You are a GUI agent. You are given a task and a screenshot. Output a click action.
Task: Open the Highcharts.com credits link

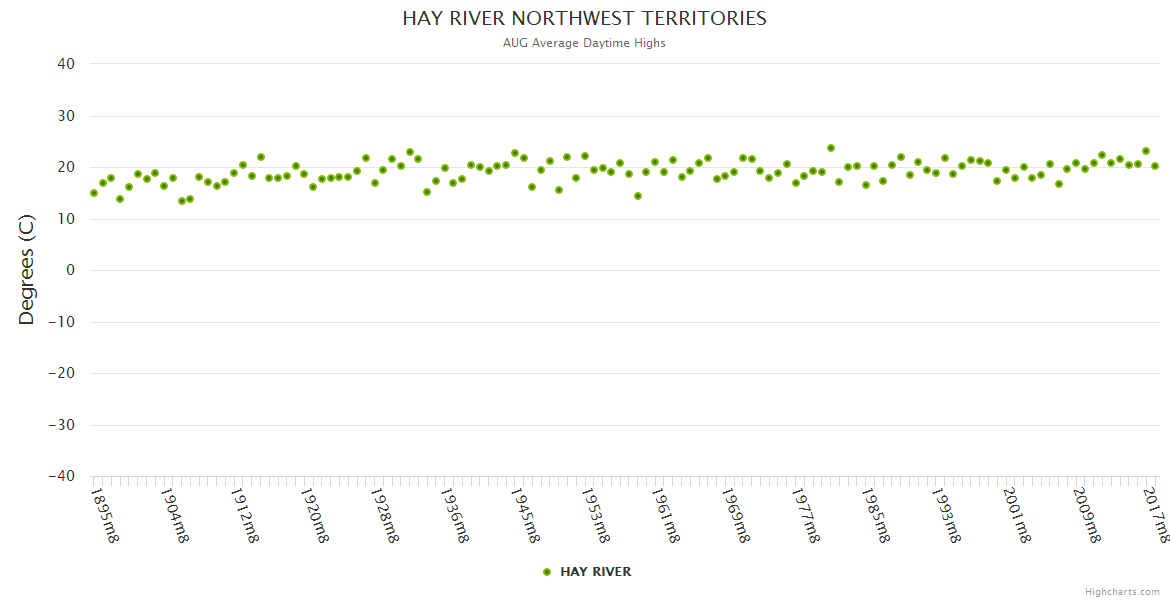click(1122, 591)
